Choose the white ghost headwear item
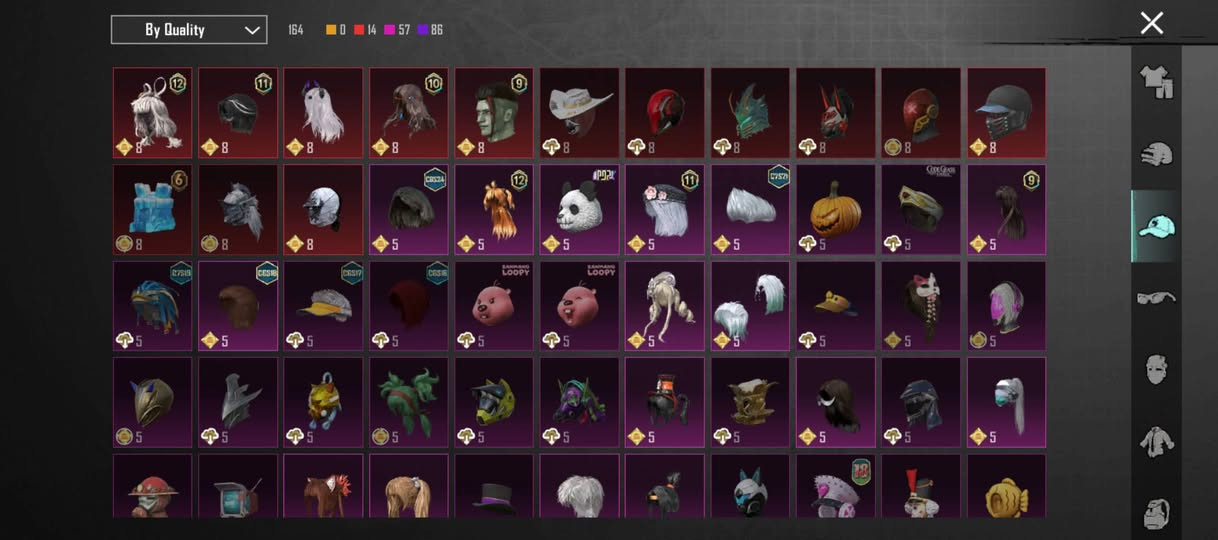 [323, 113]
